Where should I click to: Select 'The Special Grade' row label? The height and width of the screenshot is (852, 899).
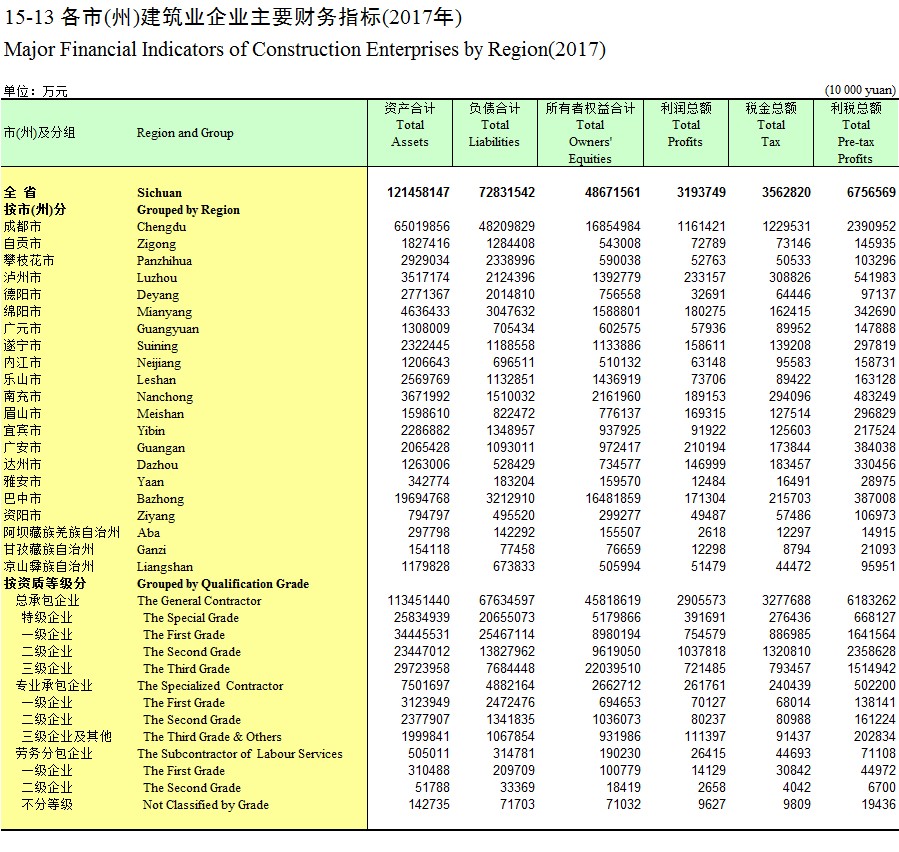click(191, 618)
